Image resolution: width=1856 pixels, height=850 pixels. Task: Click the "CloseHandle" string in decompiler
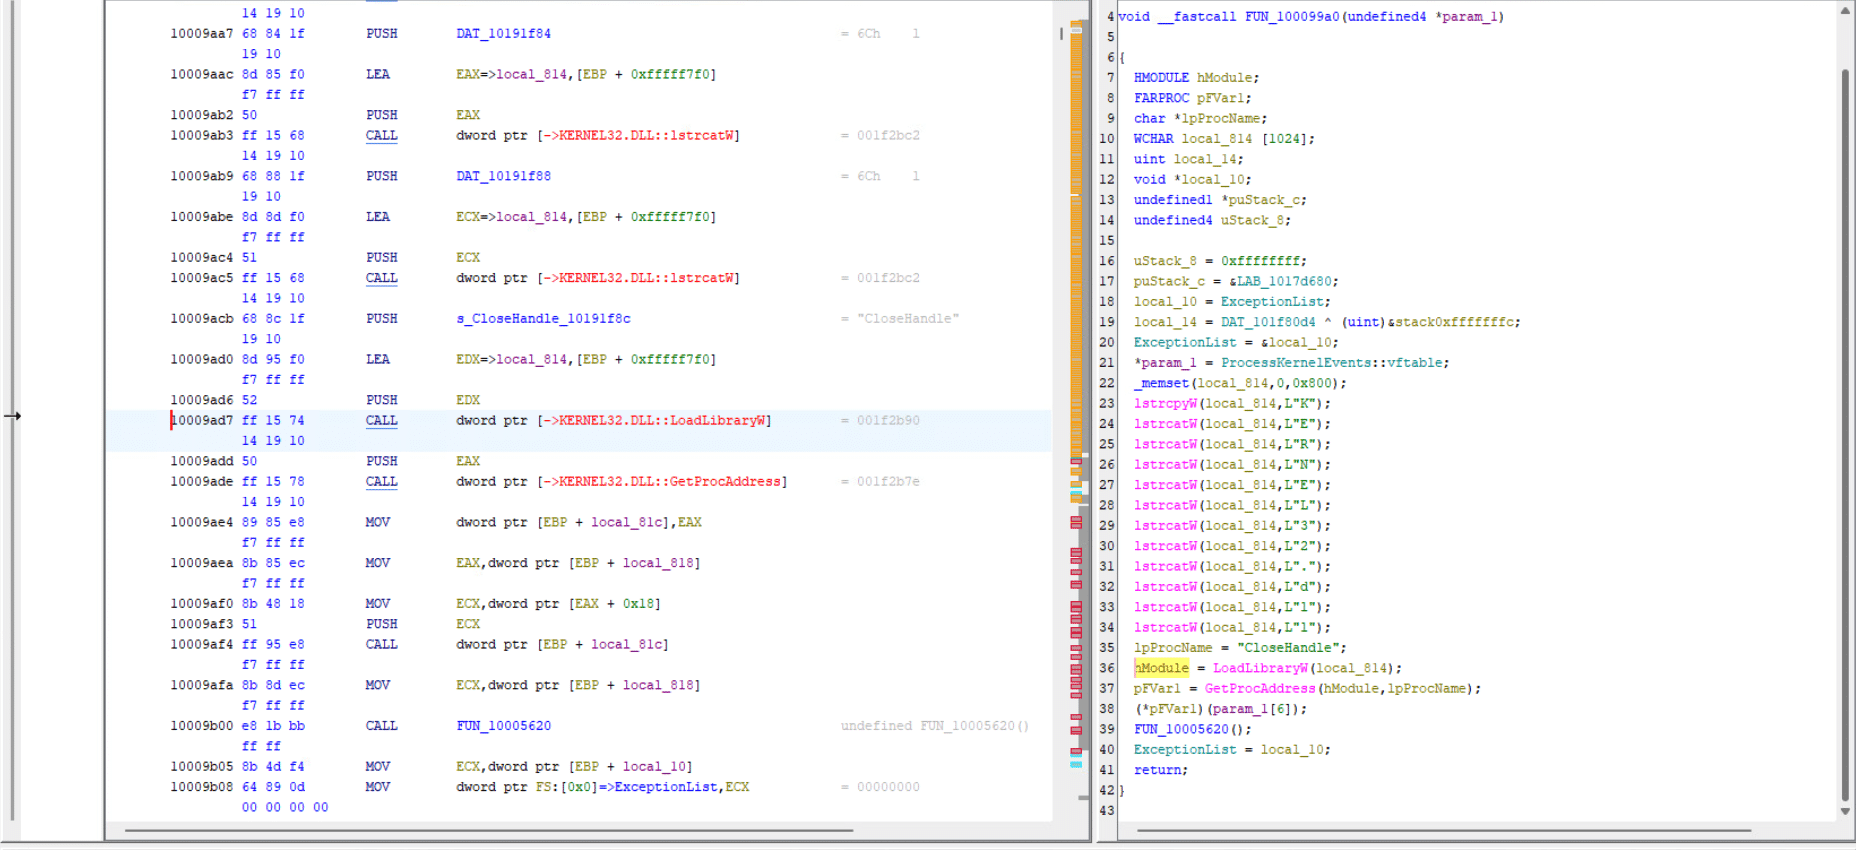click(x=1288, y=648)
